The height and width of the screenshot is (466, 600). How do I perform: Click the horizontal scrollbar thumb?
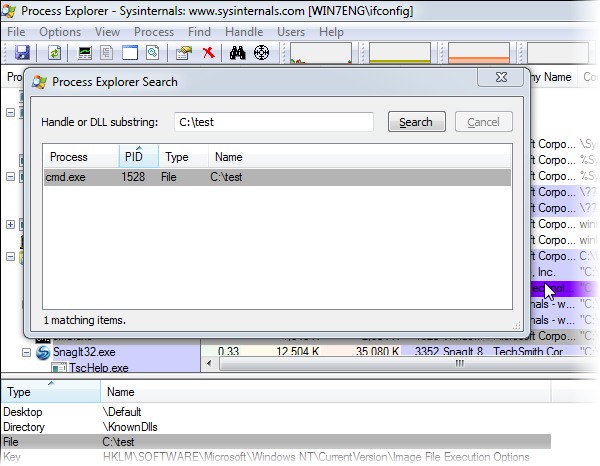point(410,363)
